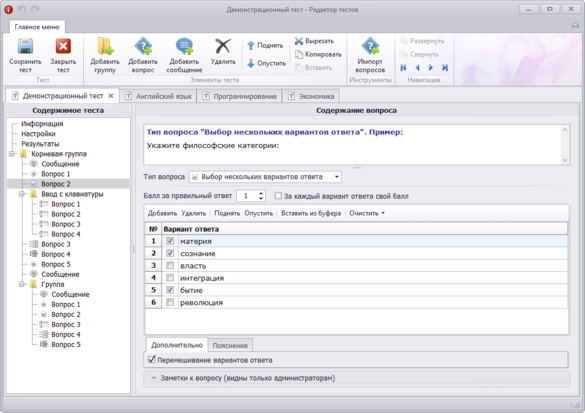Collapse the Ввод с клавиатуры tree node
This screenshot has width=585, height=413.
click(22, 194)
